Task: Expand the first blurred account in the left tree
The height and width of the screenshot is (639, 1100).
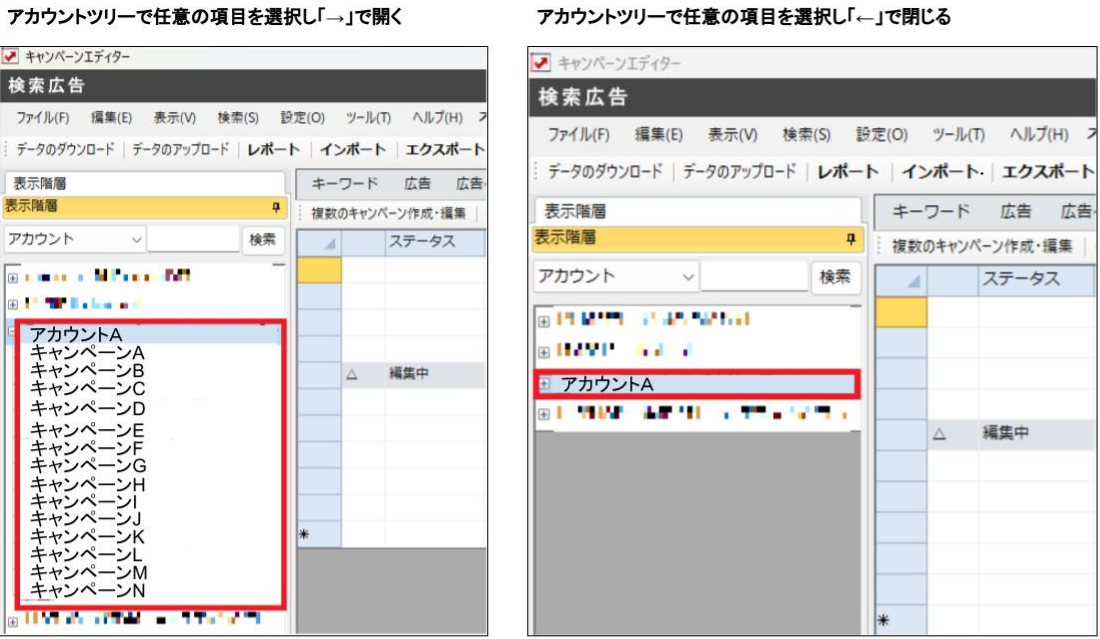Action: coord(13,276)
